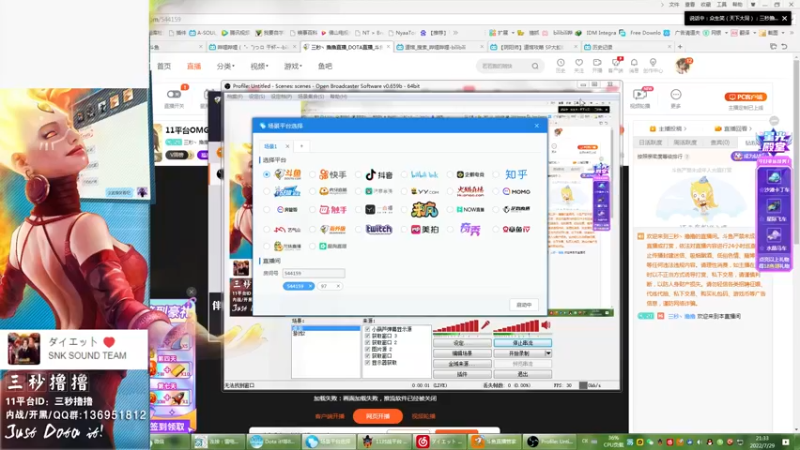Mute the desktop speaker icon in OBS
This screenshot has height=450, width=800.
(x=546, y=325)
